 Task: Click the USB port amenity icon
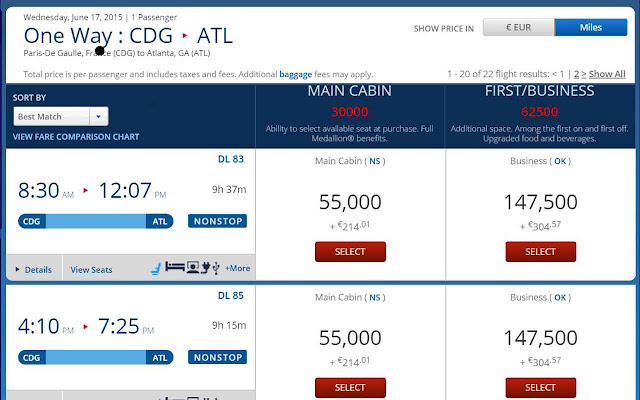[216, 268]
